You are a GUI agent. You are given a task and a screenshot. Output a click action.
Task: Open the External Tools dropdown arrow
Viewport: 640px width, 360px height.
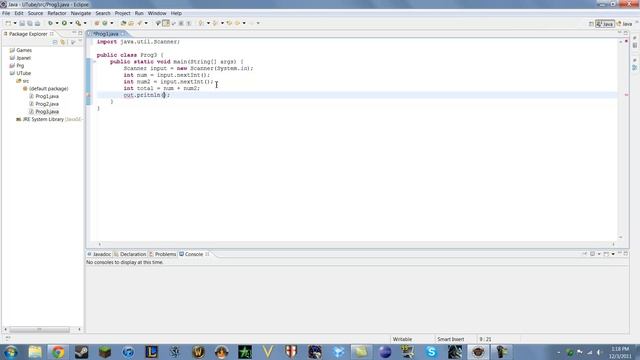coord(85,23)
